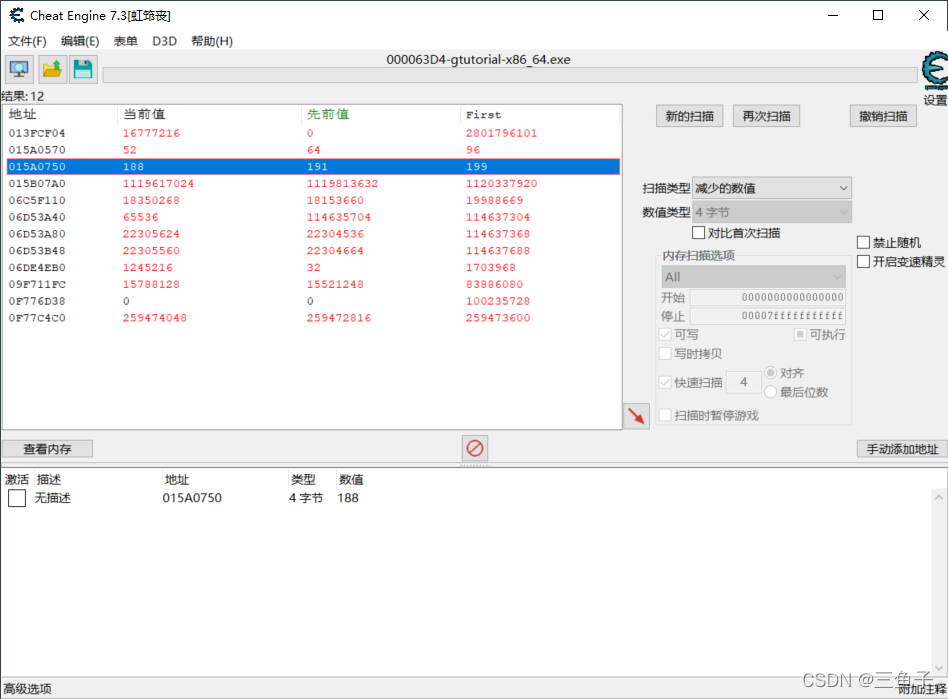This screenshot has height=699, width=948.
Task: Select result row 06DE4EB0
Action: coord(313,267)
